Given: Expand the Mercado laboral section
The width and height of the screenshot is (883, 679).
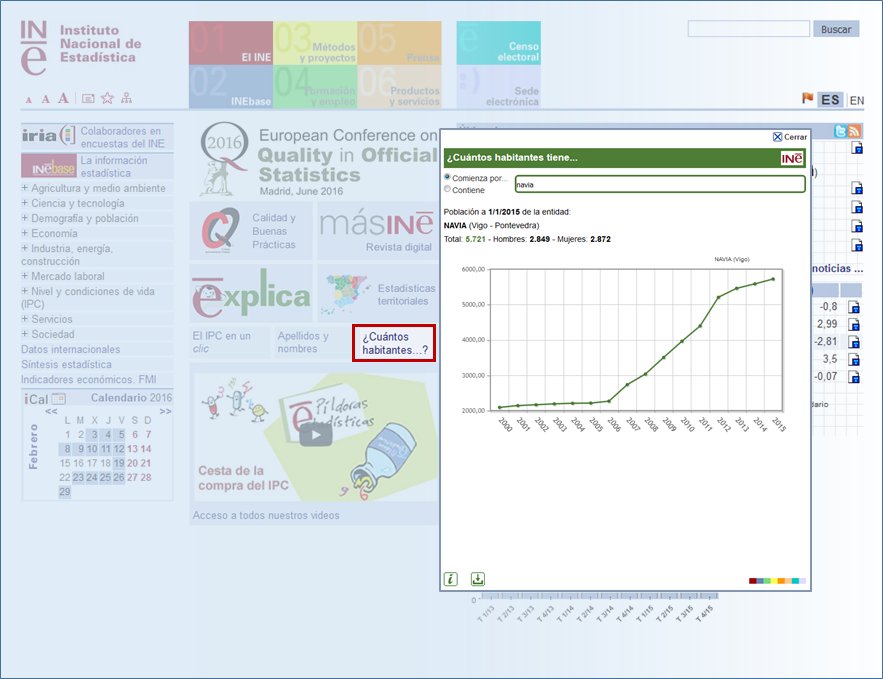Looking at the screenshot, I should 25,276.
